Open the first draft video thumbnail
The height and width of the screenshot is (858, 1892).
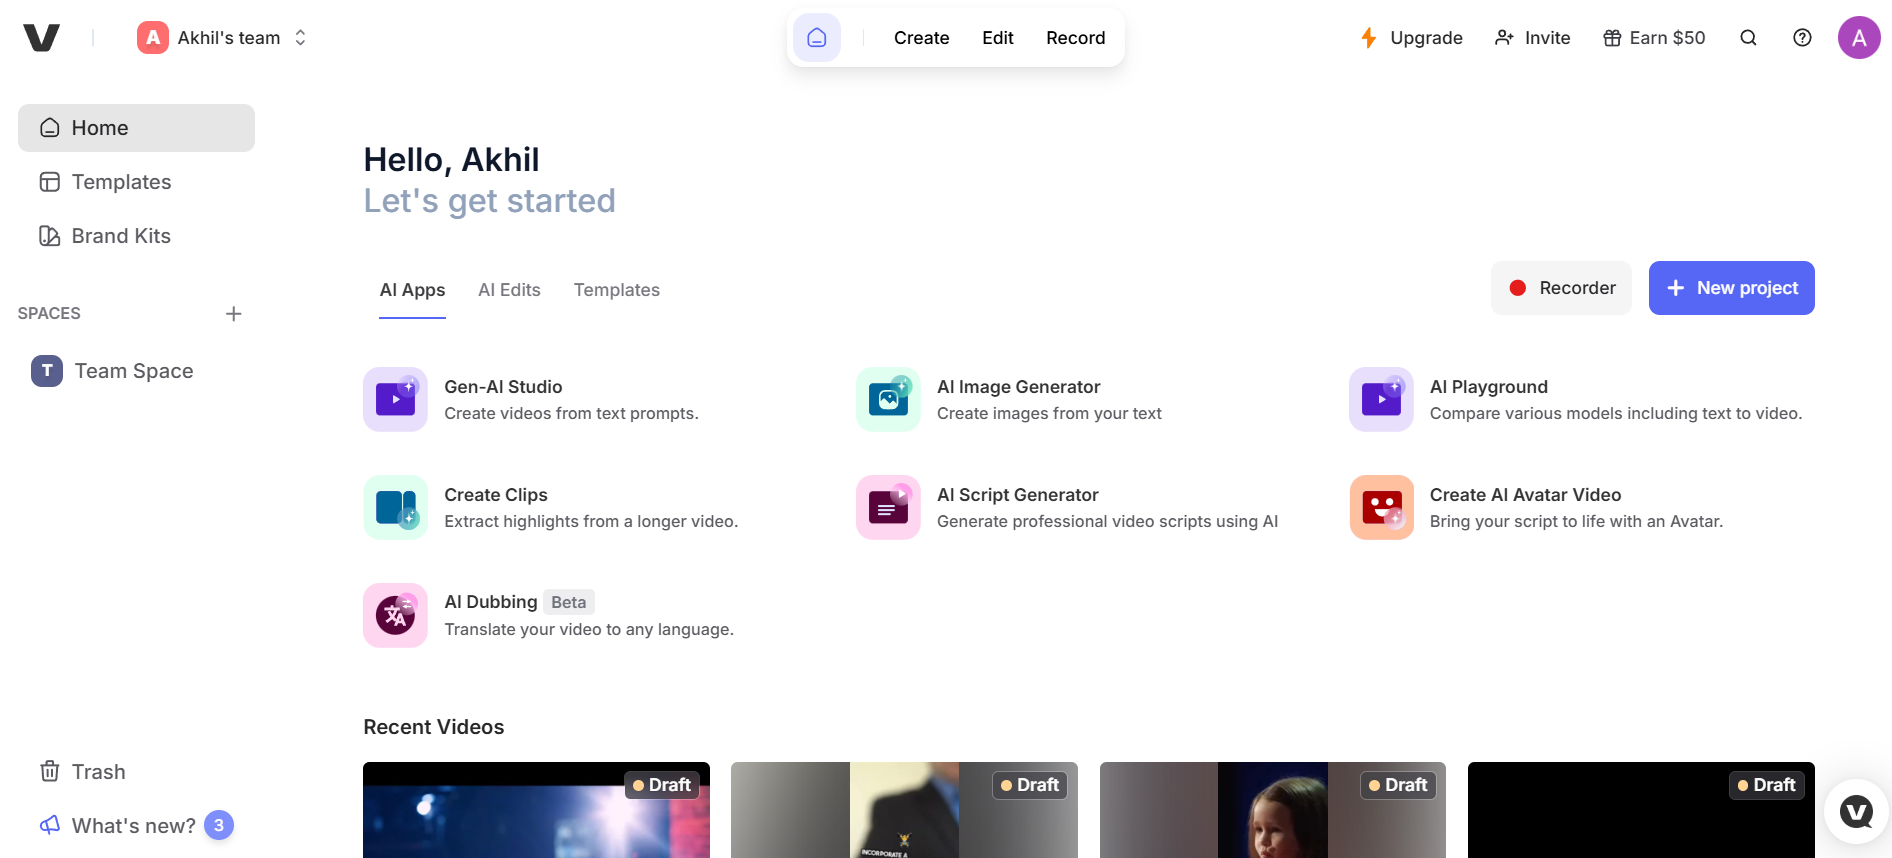click(x=536, y=812)
